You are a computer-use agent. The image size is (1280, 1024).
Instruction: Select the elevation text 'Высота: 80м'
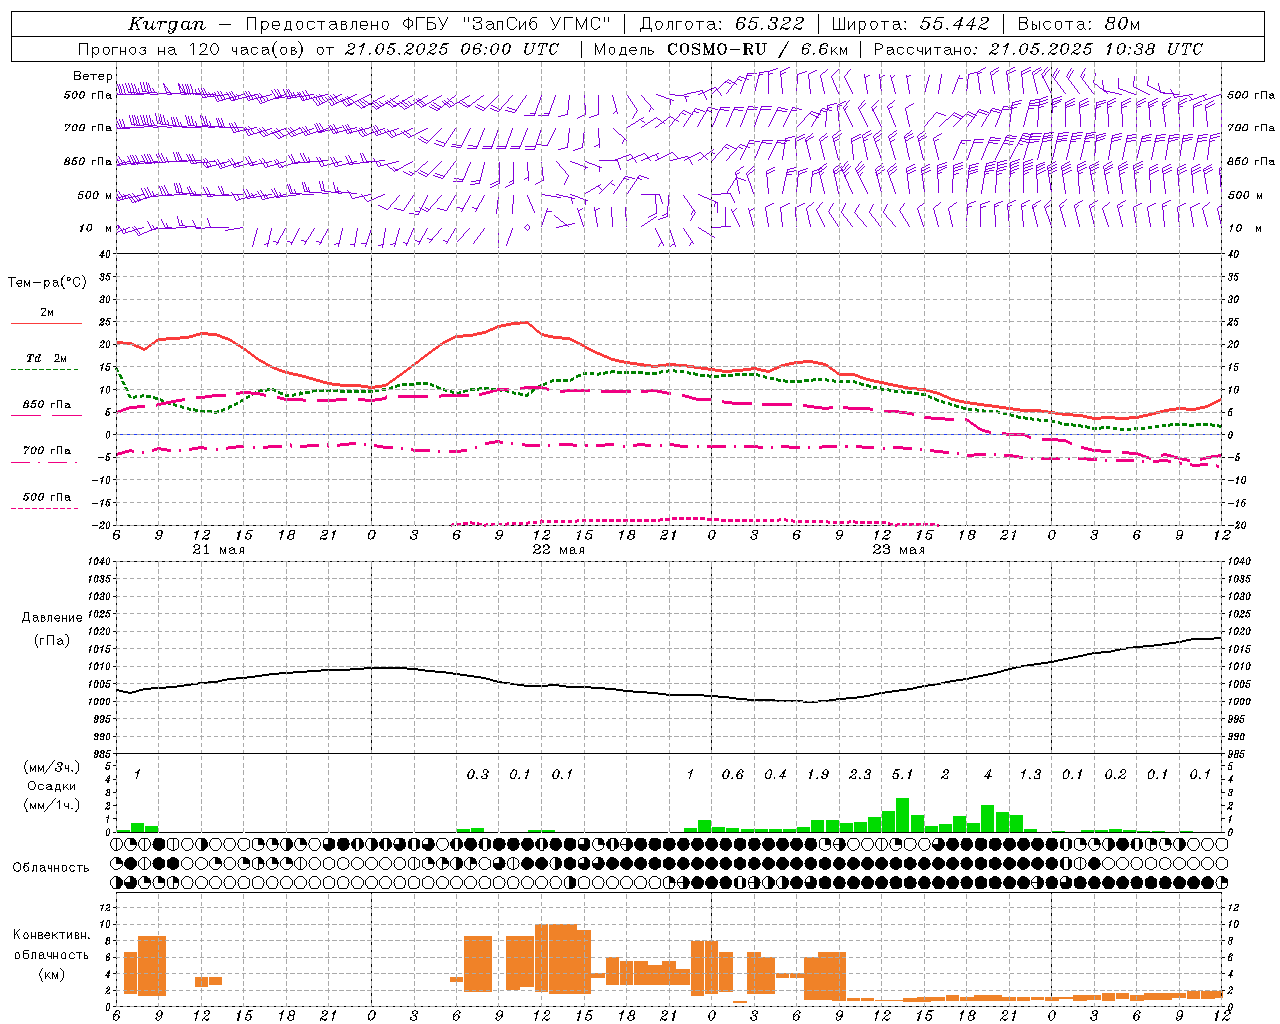pos(1078,24)
